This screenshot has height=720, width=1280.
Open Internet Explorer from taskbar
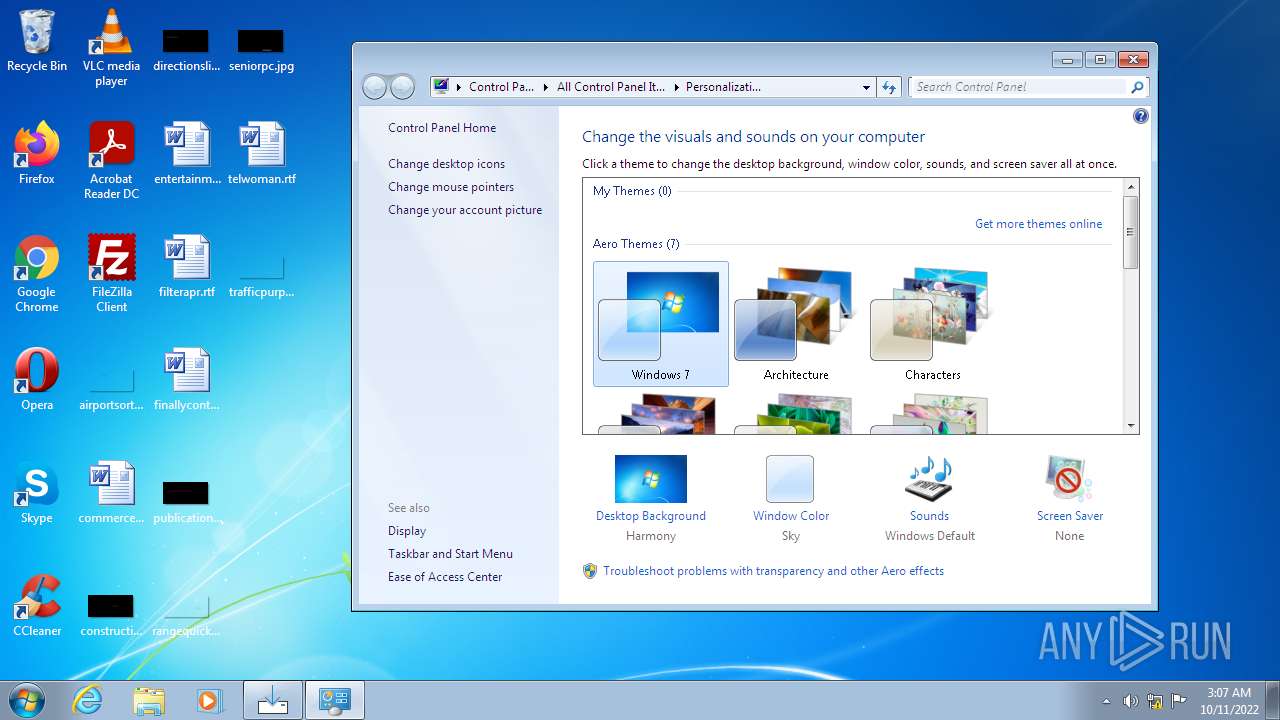88,700
